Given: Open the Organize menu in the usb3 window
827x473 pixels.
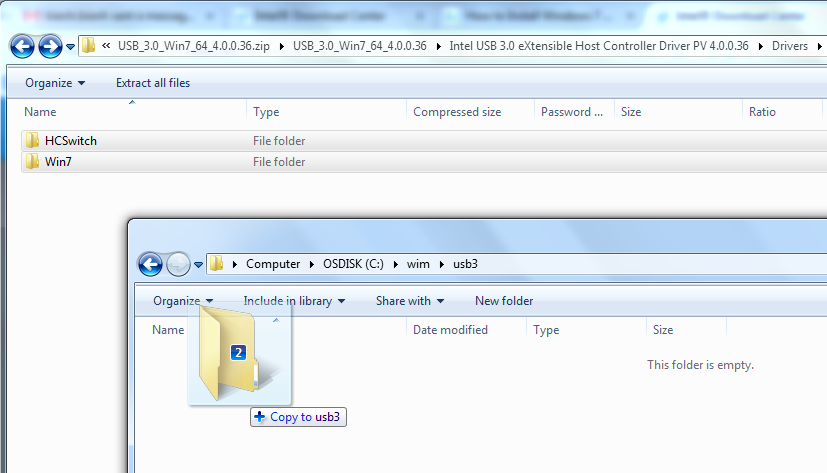Looking at the screenshot, I should (183, 301).
